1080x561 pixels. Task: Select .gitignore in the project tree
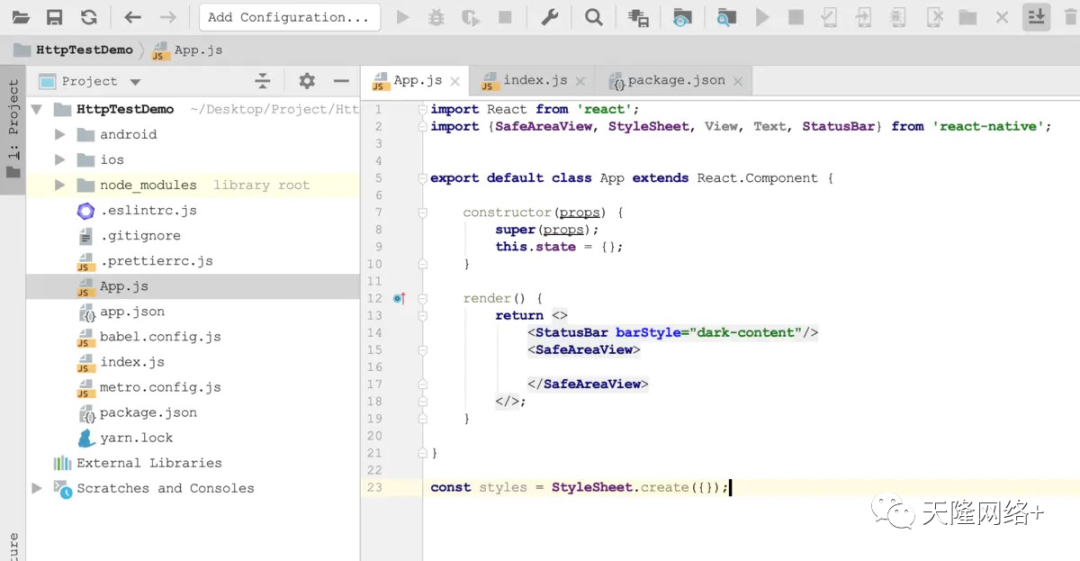(x=140, y=236)
